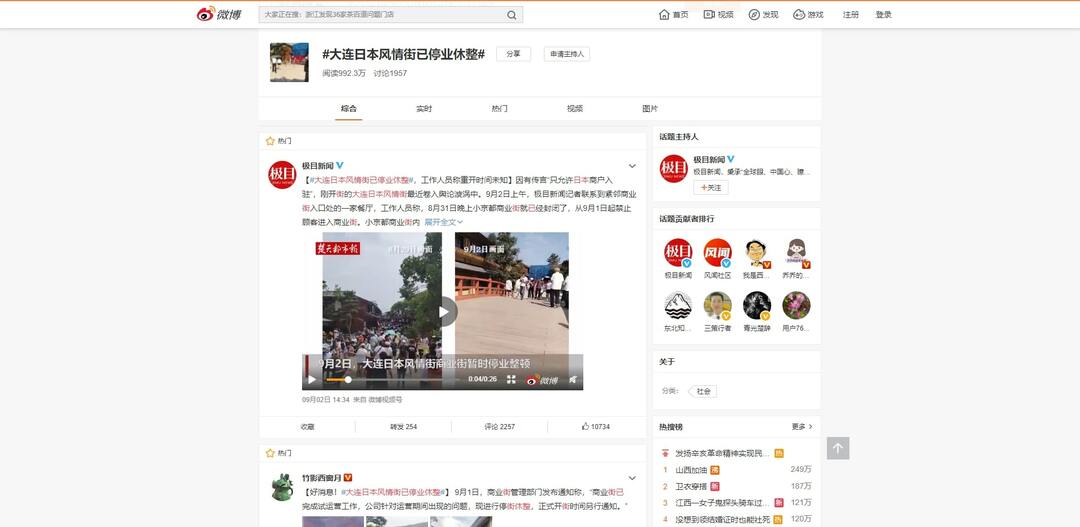
Task: Click 极目新闻 username in first post
Action: (318, 165)
